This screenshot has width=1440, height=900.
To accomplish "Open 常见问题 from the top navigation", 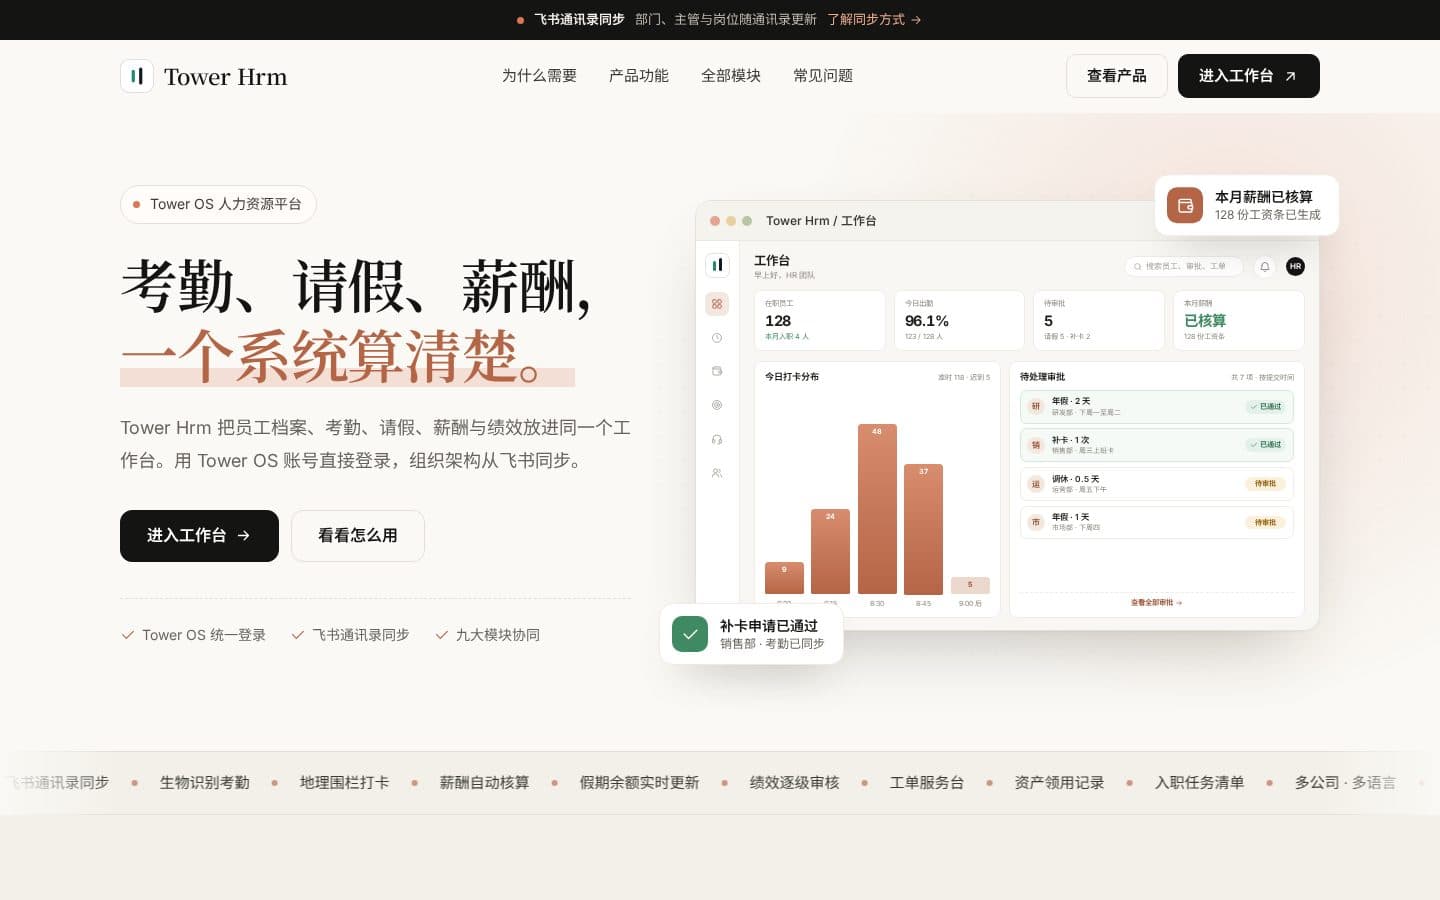I will 823,76.
